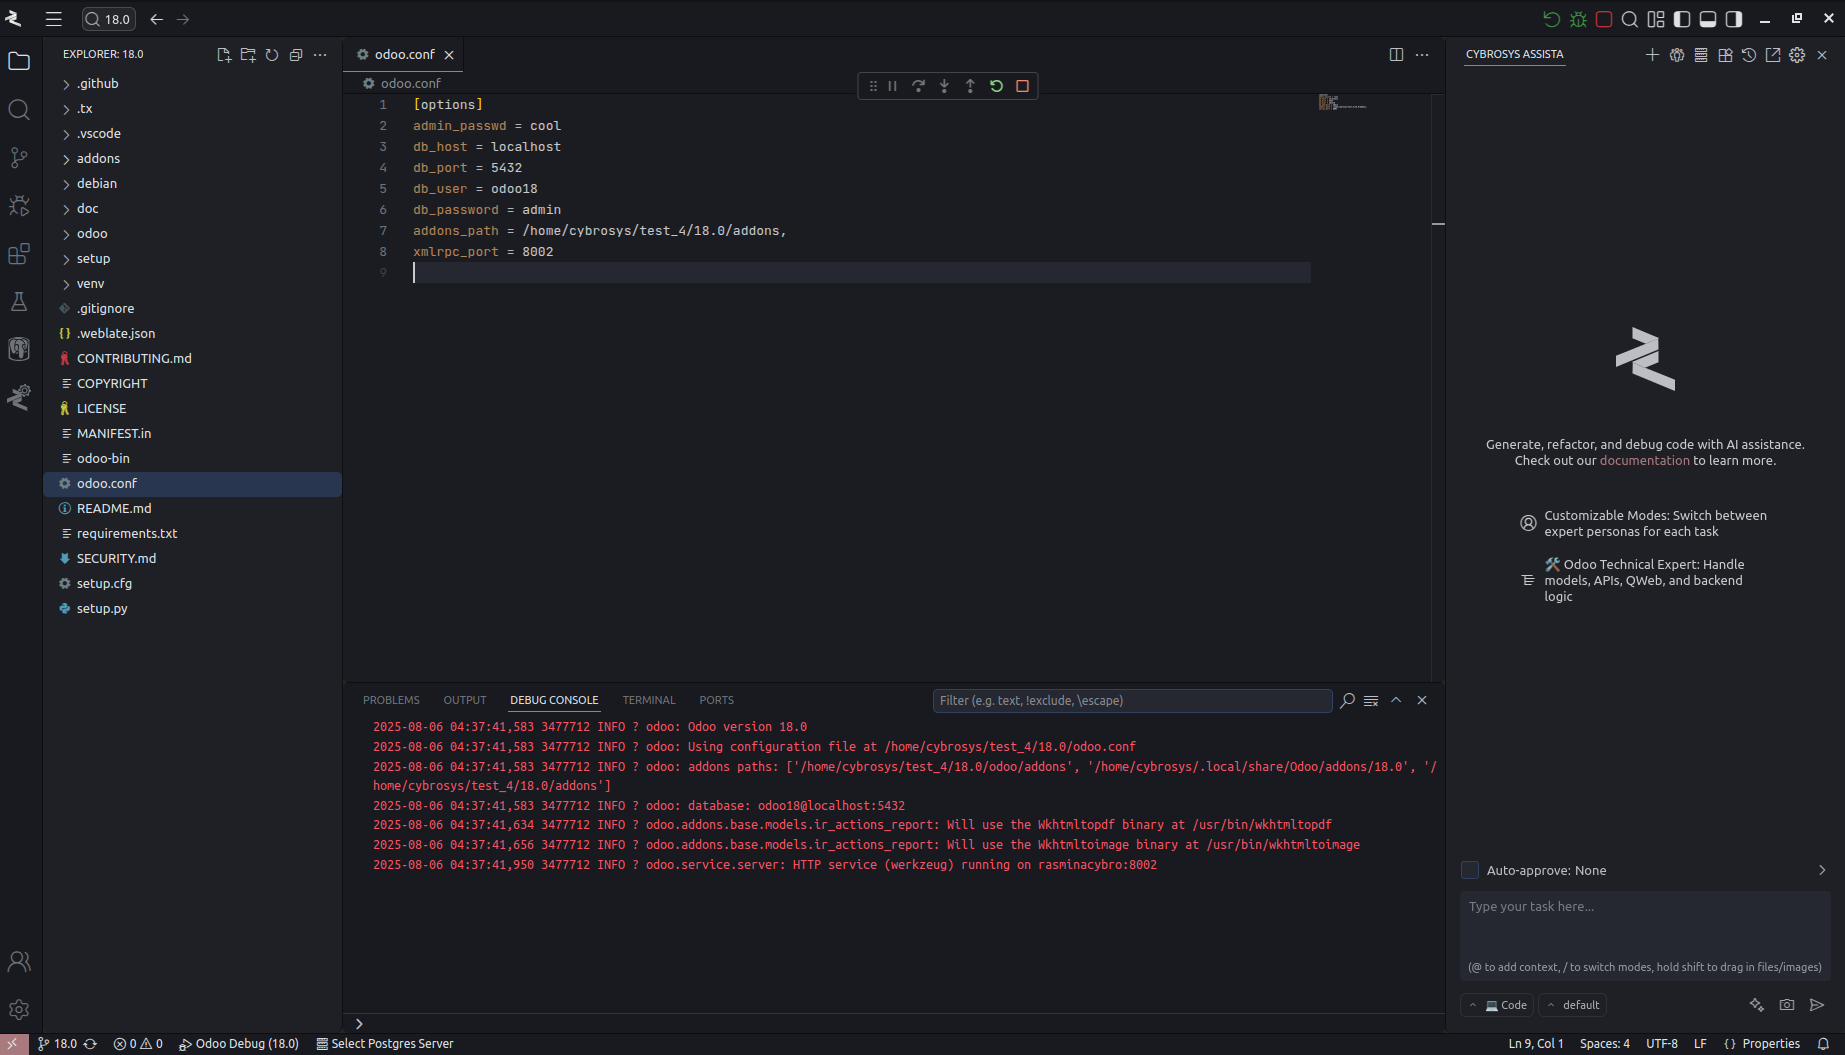This screenshot has height=1055, width=1845.
Task: Refresh the Explorer file tree
Action: pos(272,55)
